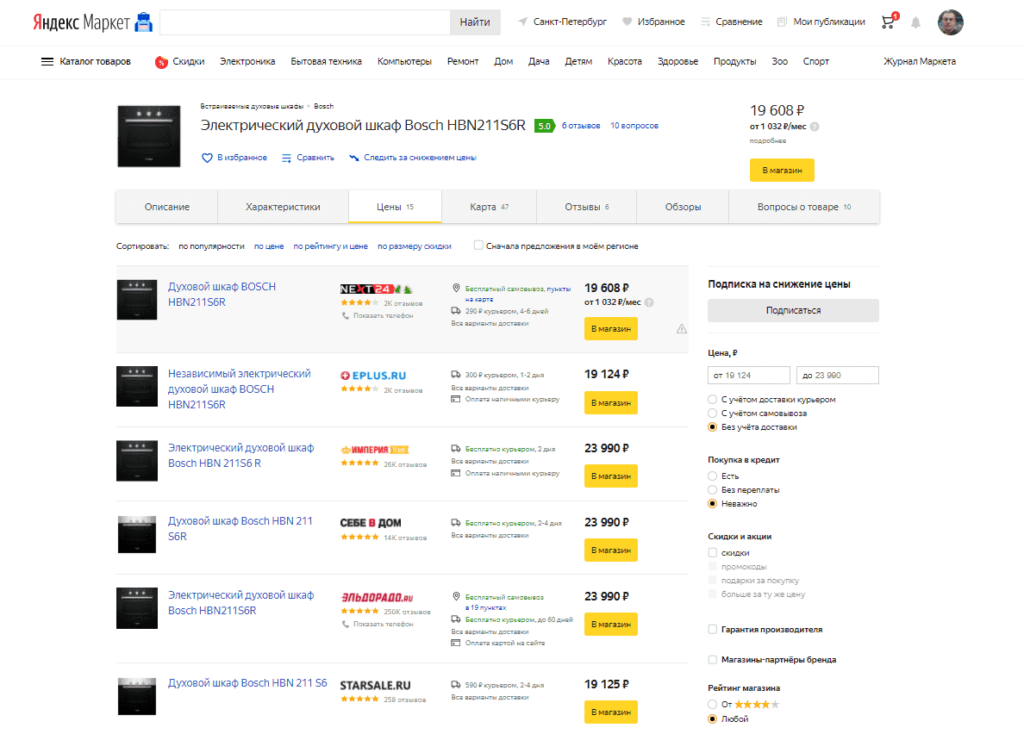
Task: Click the notifications bell icon
Action: click(915, 22)
